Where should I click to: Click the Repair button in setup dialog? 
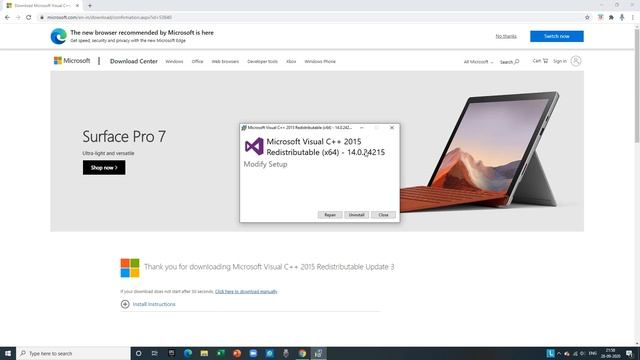click(x=330, y=215)
